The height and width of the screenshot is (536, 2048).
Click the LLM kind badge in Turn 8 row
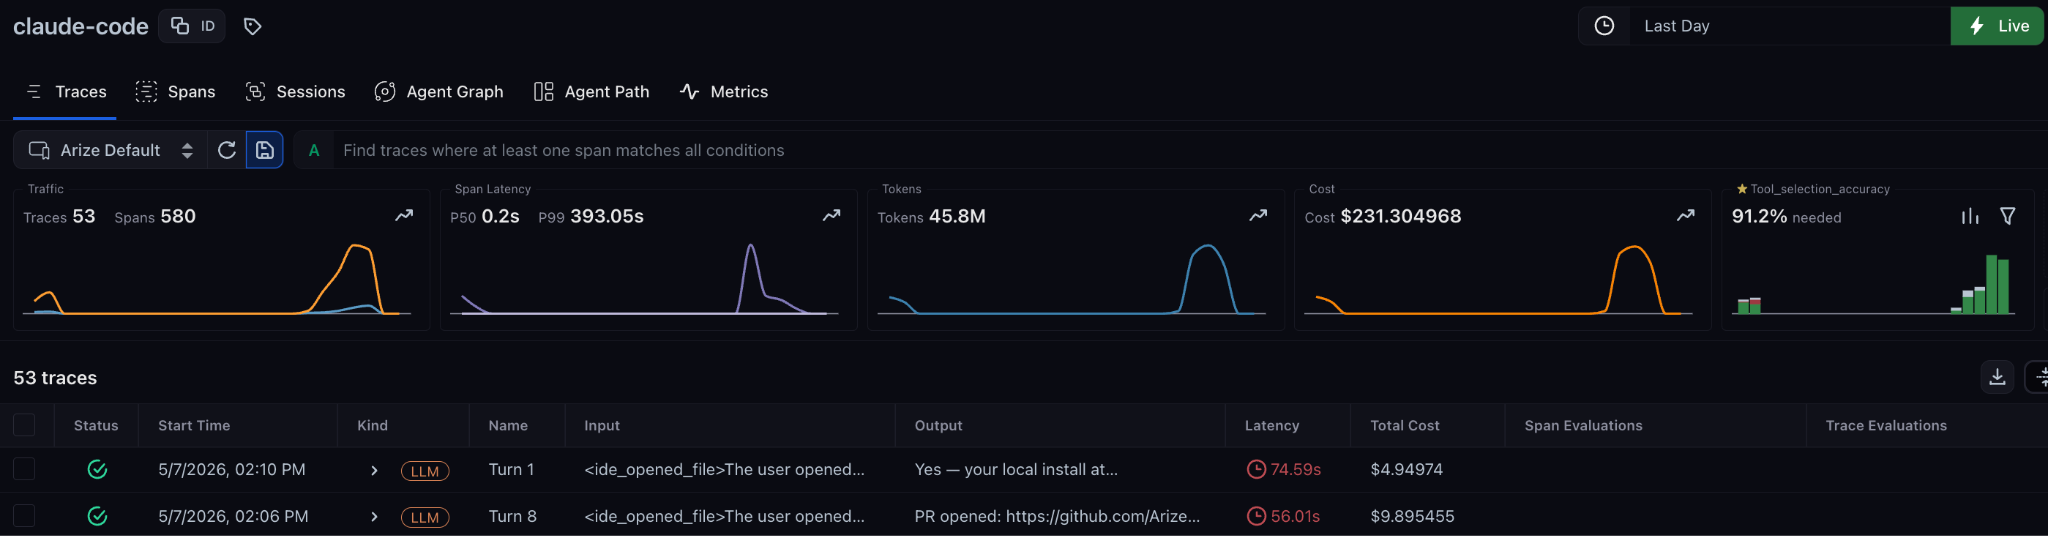coord(425,517)
